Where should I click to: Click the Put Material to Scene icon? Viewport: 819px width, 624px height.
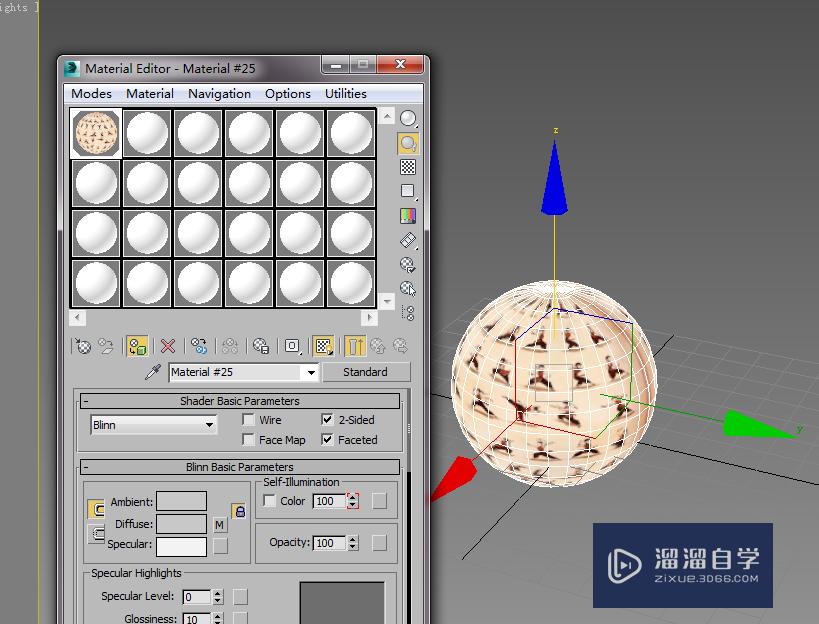[x=105, y=346]
